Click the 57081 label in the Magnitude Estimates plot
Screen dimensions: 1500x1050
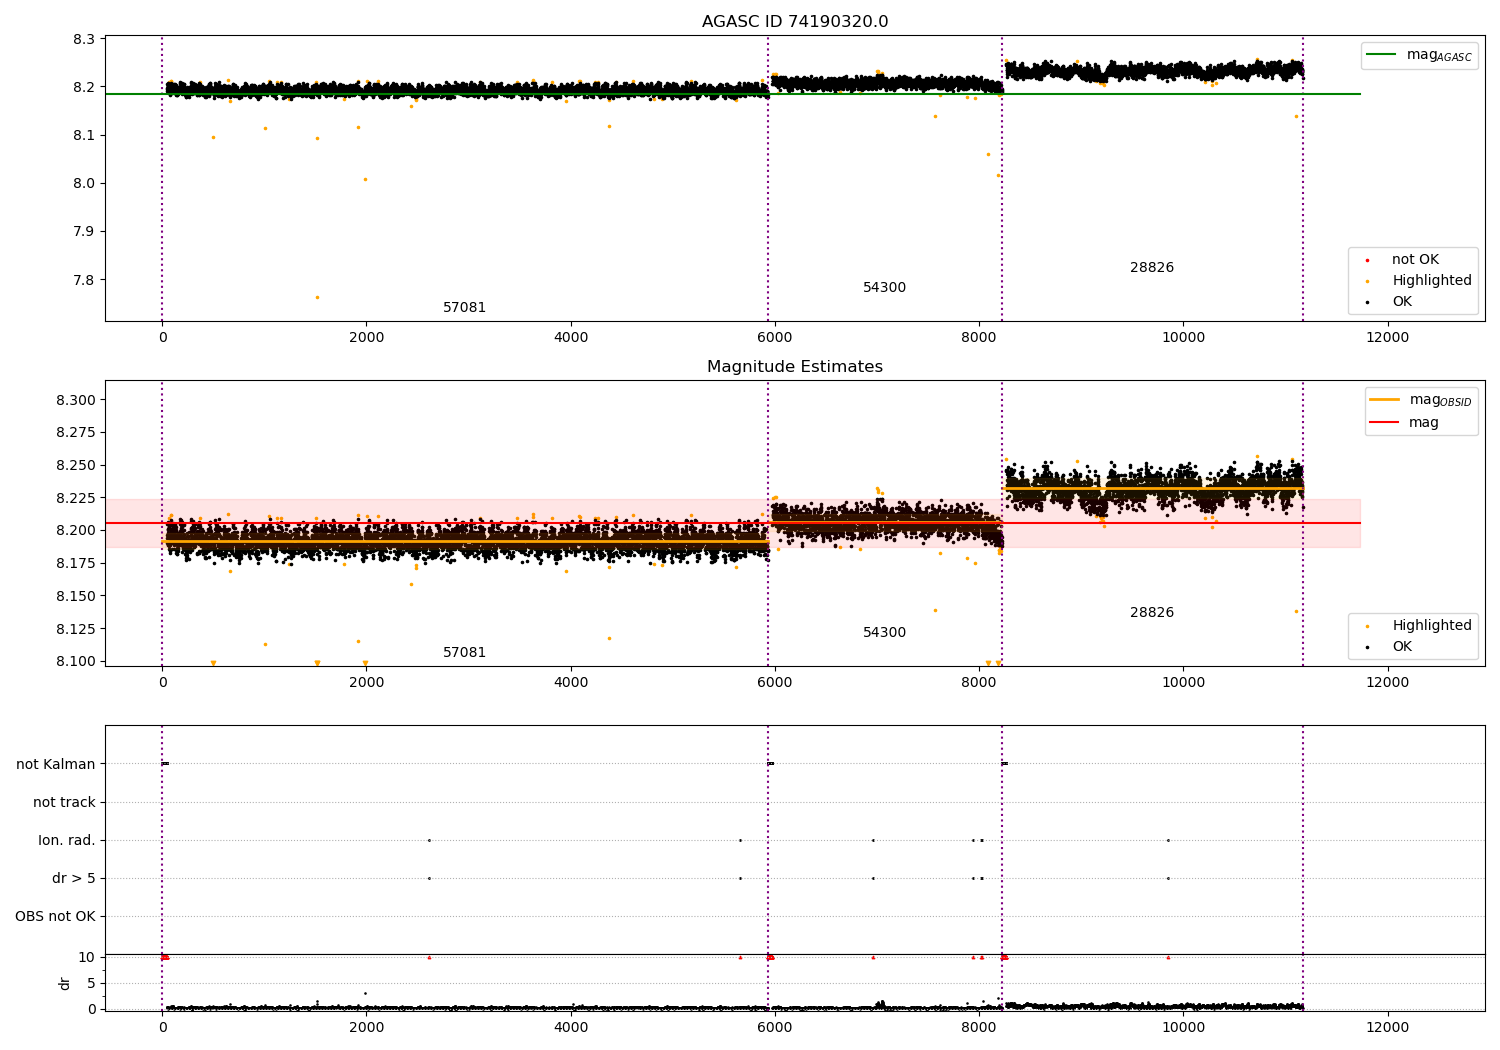coord(465,653)
